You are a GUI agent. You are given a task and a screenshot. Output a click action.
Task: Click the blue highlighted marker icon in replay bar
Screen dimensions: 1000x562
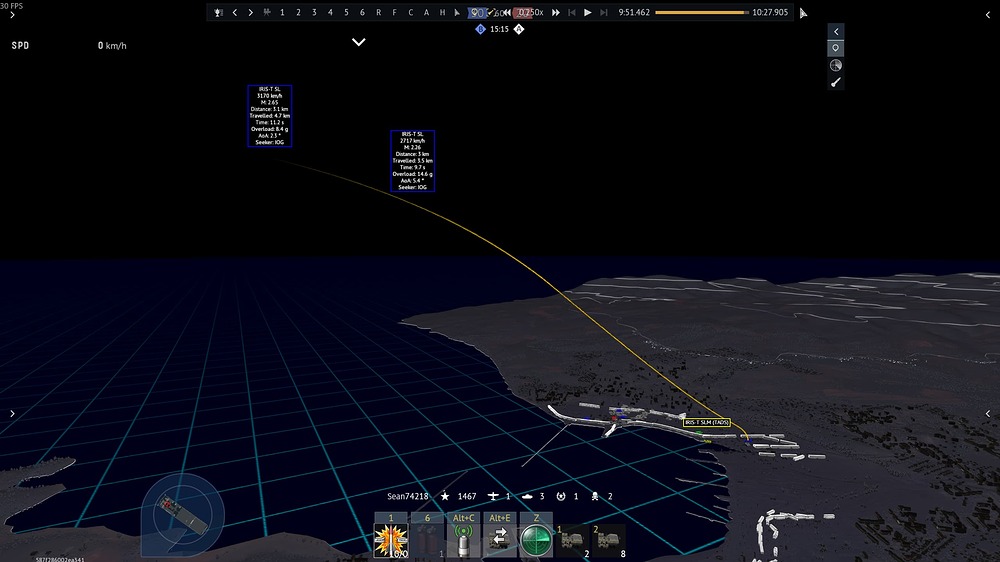point(476,12)
